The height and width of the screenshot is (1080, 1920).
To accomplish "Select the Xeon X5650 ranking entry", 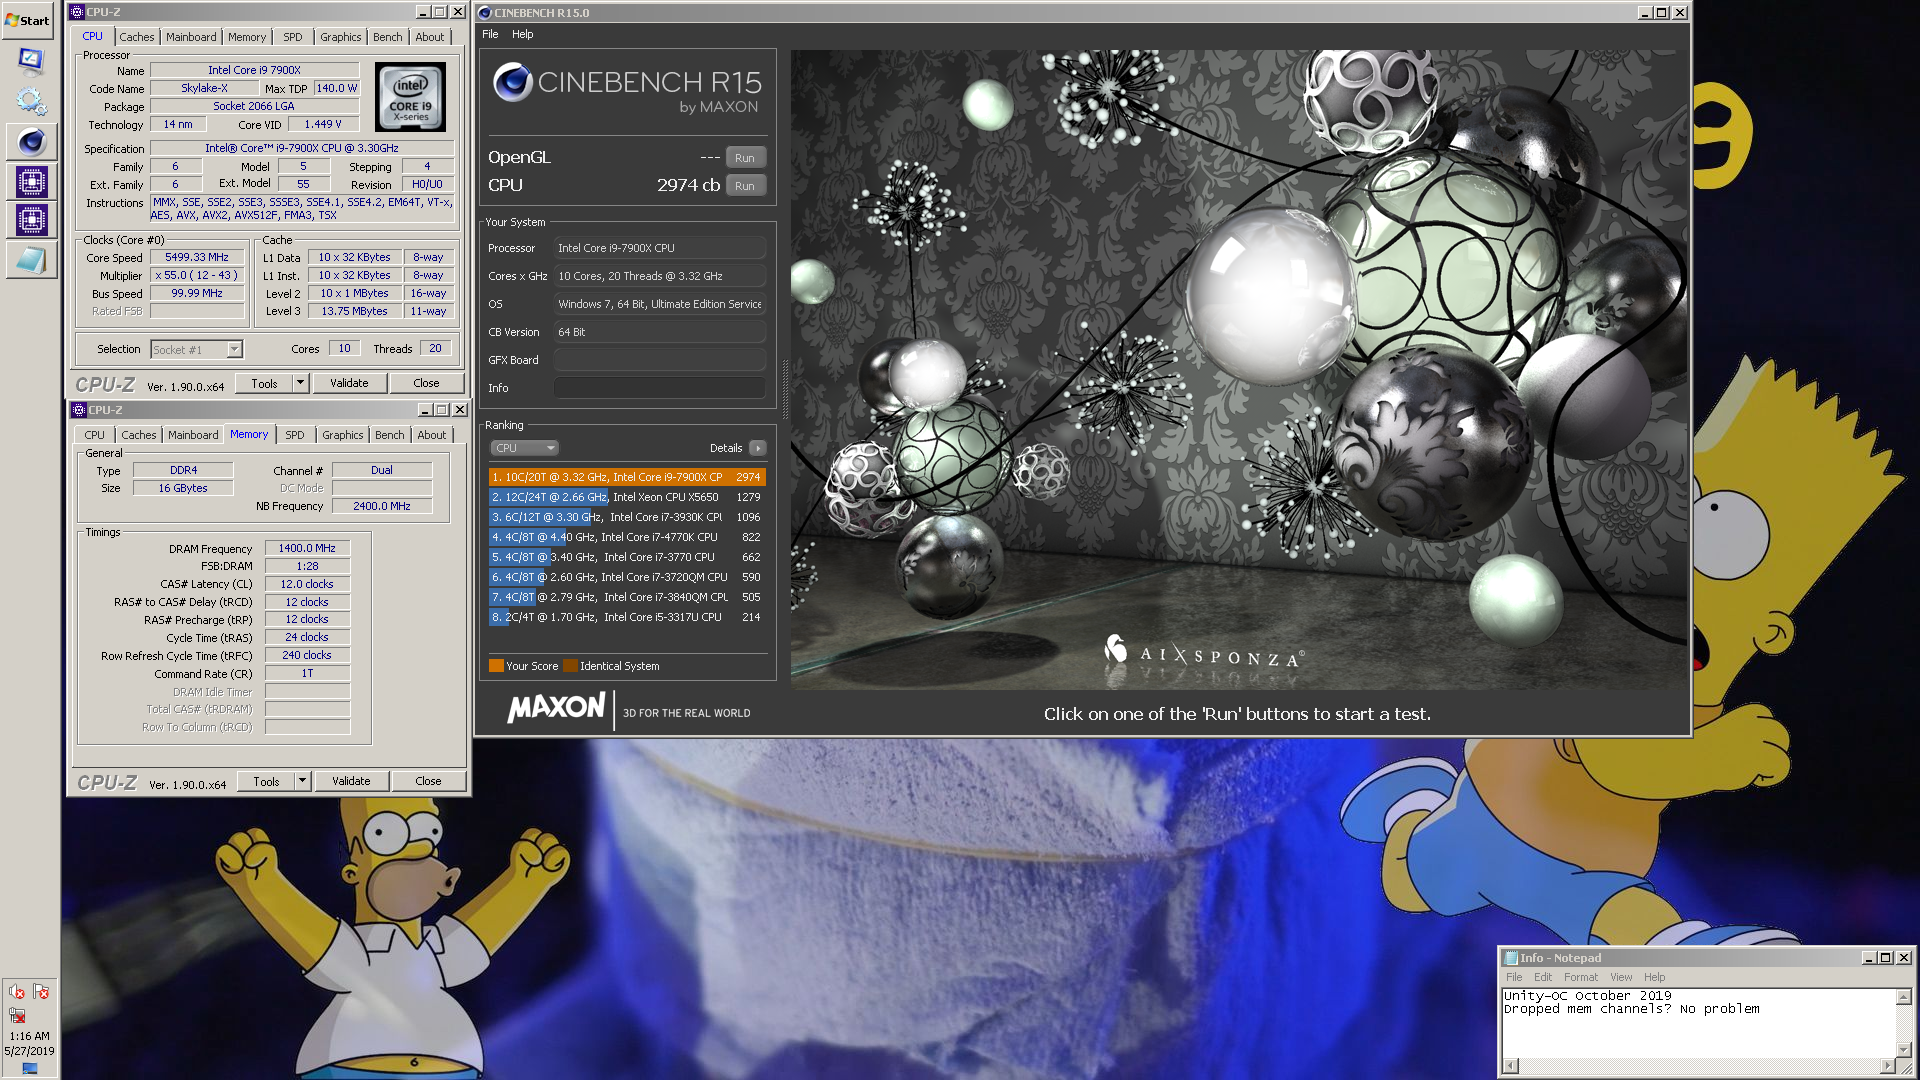I will click(x=627, y=497).
